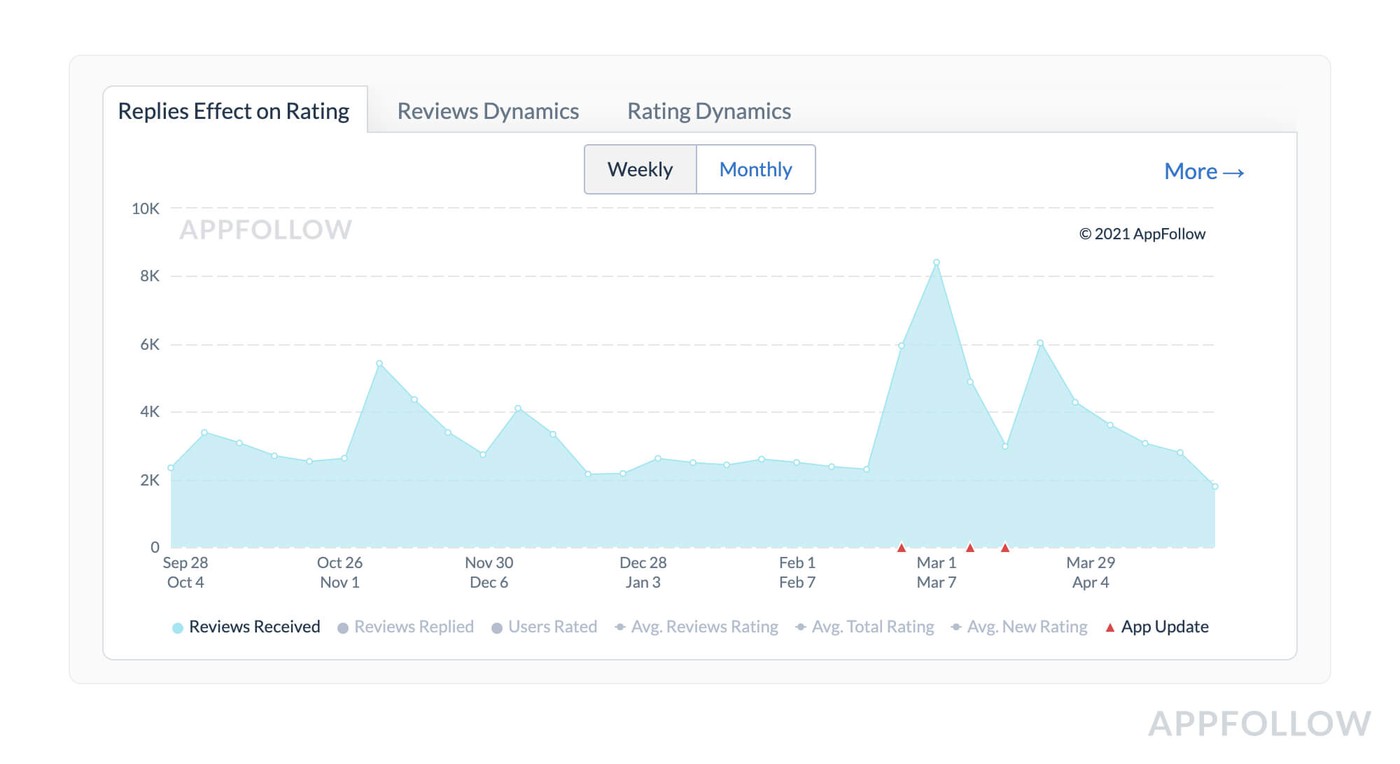Image resolution: width=1400 pixels, height=764 pixels.
Task: Click the leftmost red app update triangle on axis
Action: point(901,547)
